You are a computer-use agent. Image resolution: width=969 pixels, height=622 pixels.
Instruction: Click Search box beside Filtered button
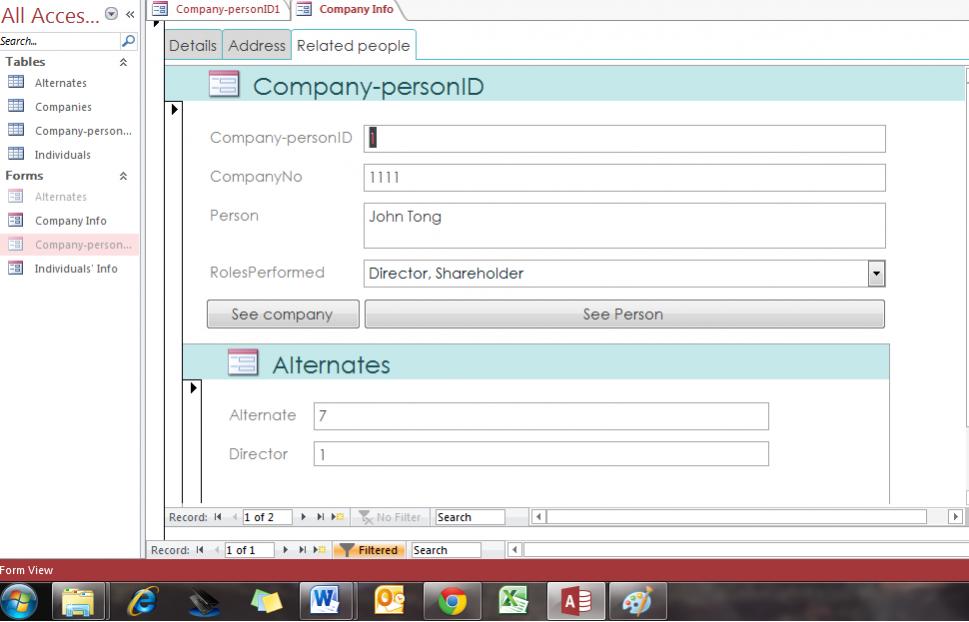pyautogui.click(x=446, y=550)
